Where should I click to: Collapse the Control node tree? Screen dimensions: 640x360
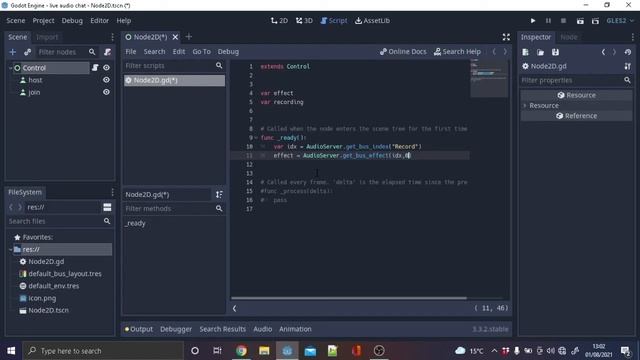pyautogui.click(x=10, y=68)
